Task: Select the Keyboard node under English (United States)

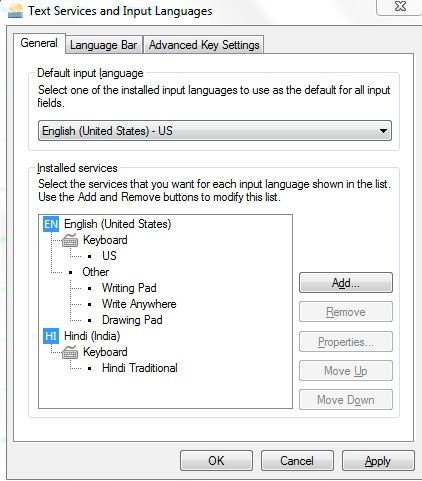Action: coord(105,240)
